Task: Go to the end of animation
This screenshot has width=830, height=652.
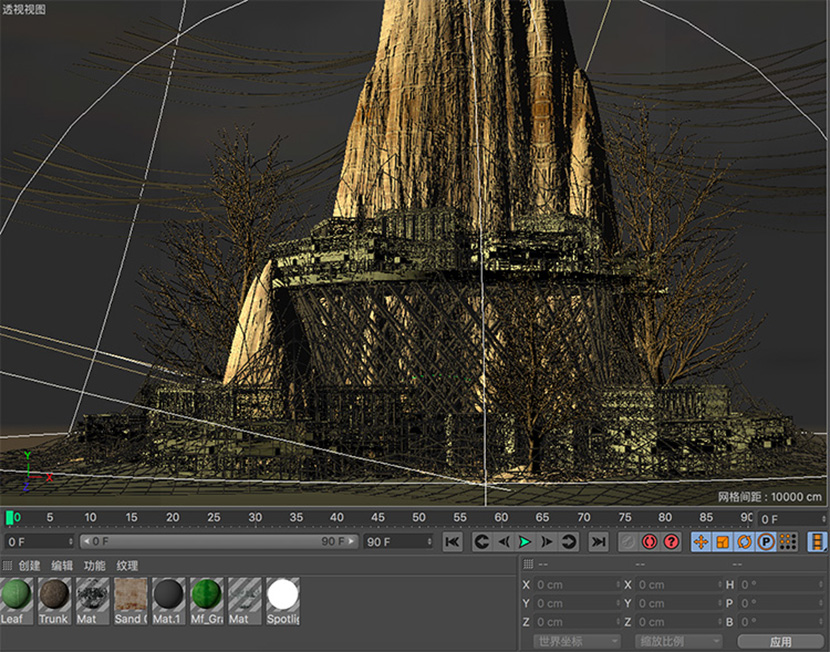Action: [598, 542]
